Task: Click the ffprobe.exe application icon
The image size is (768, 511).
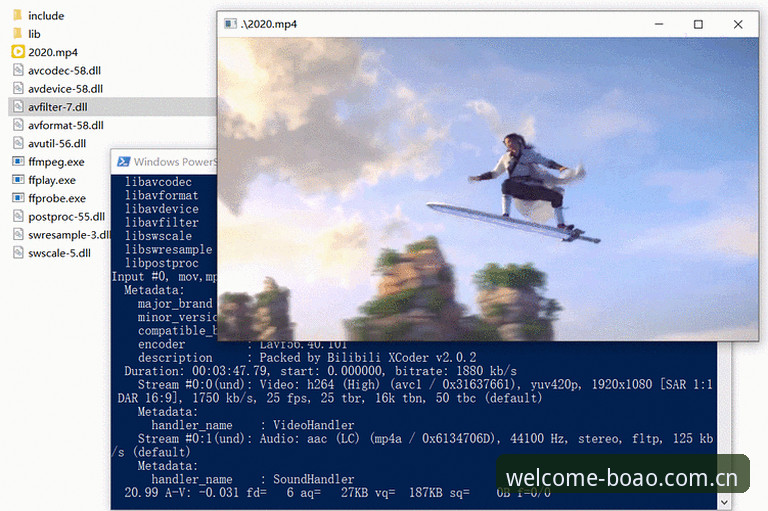Action: [18, 198]
